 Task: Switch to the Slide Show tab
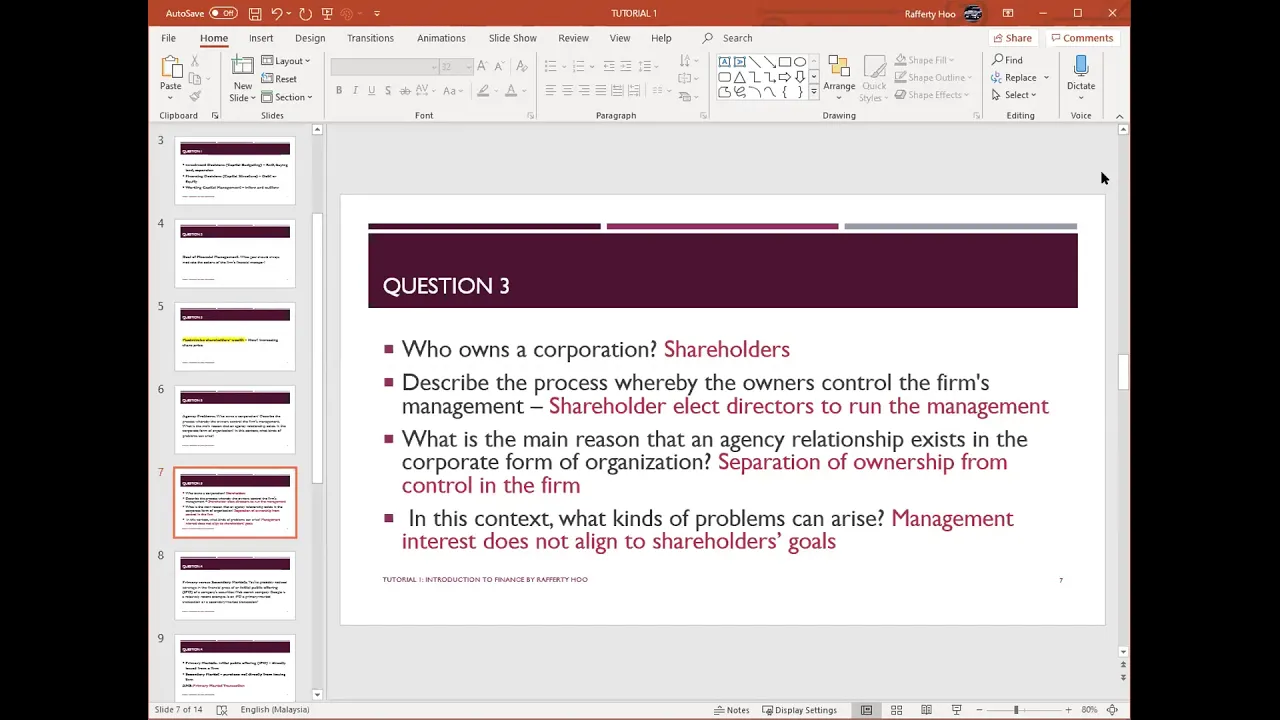coord(512,38)
